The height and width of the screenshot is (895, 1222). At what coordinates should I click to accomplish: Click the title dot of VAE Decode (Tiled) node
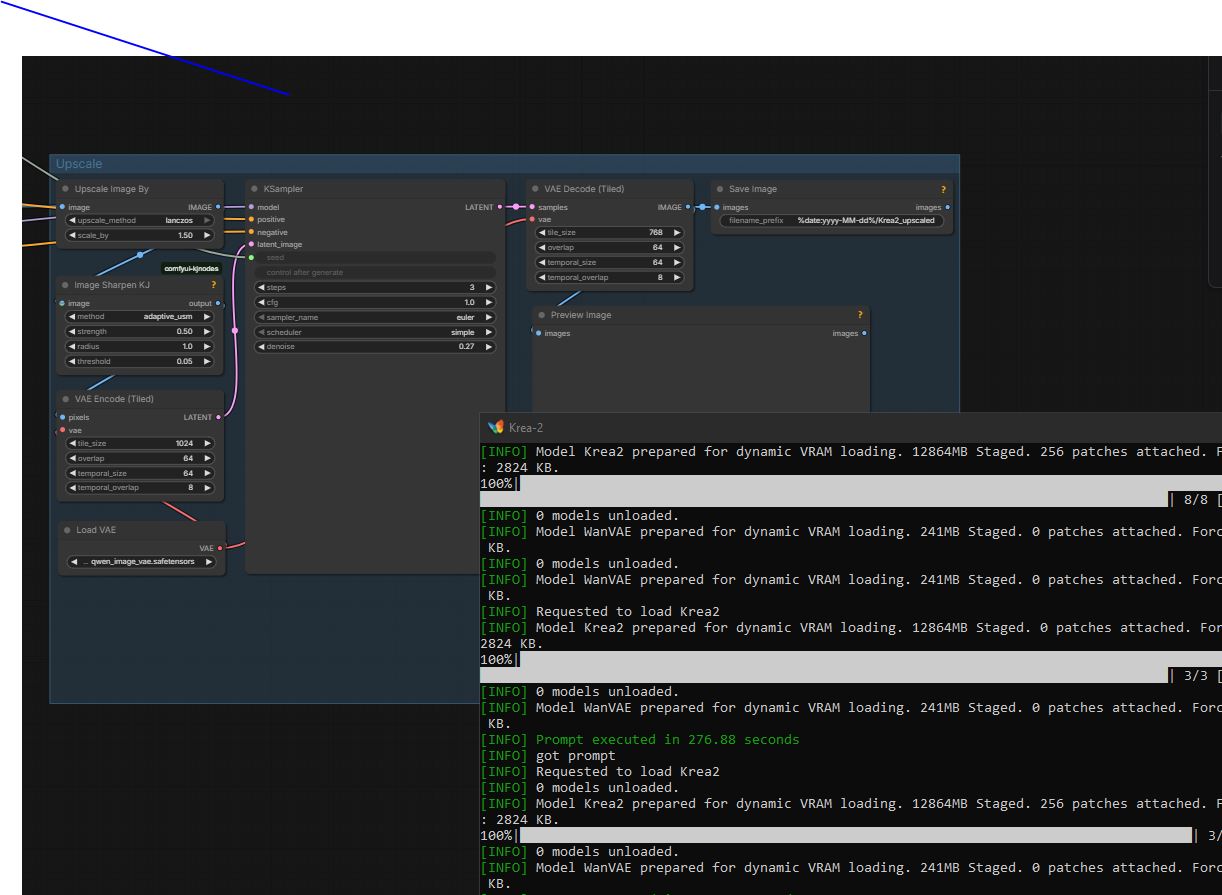point(535,189)
